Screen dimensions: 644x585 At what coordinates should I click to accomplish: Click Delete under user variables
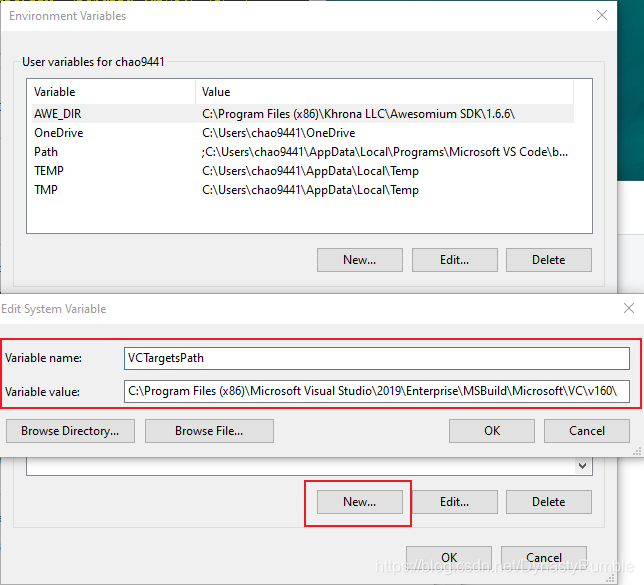(x=548, y=260)
